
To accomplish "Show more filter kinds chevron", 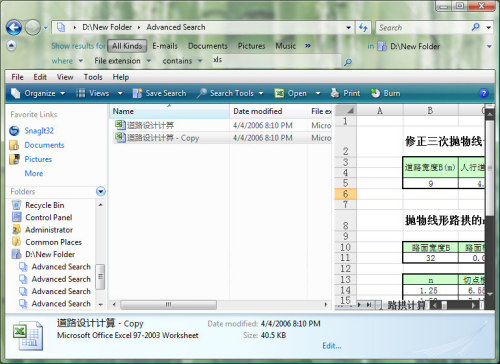I will (308, 46).
